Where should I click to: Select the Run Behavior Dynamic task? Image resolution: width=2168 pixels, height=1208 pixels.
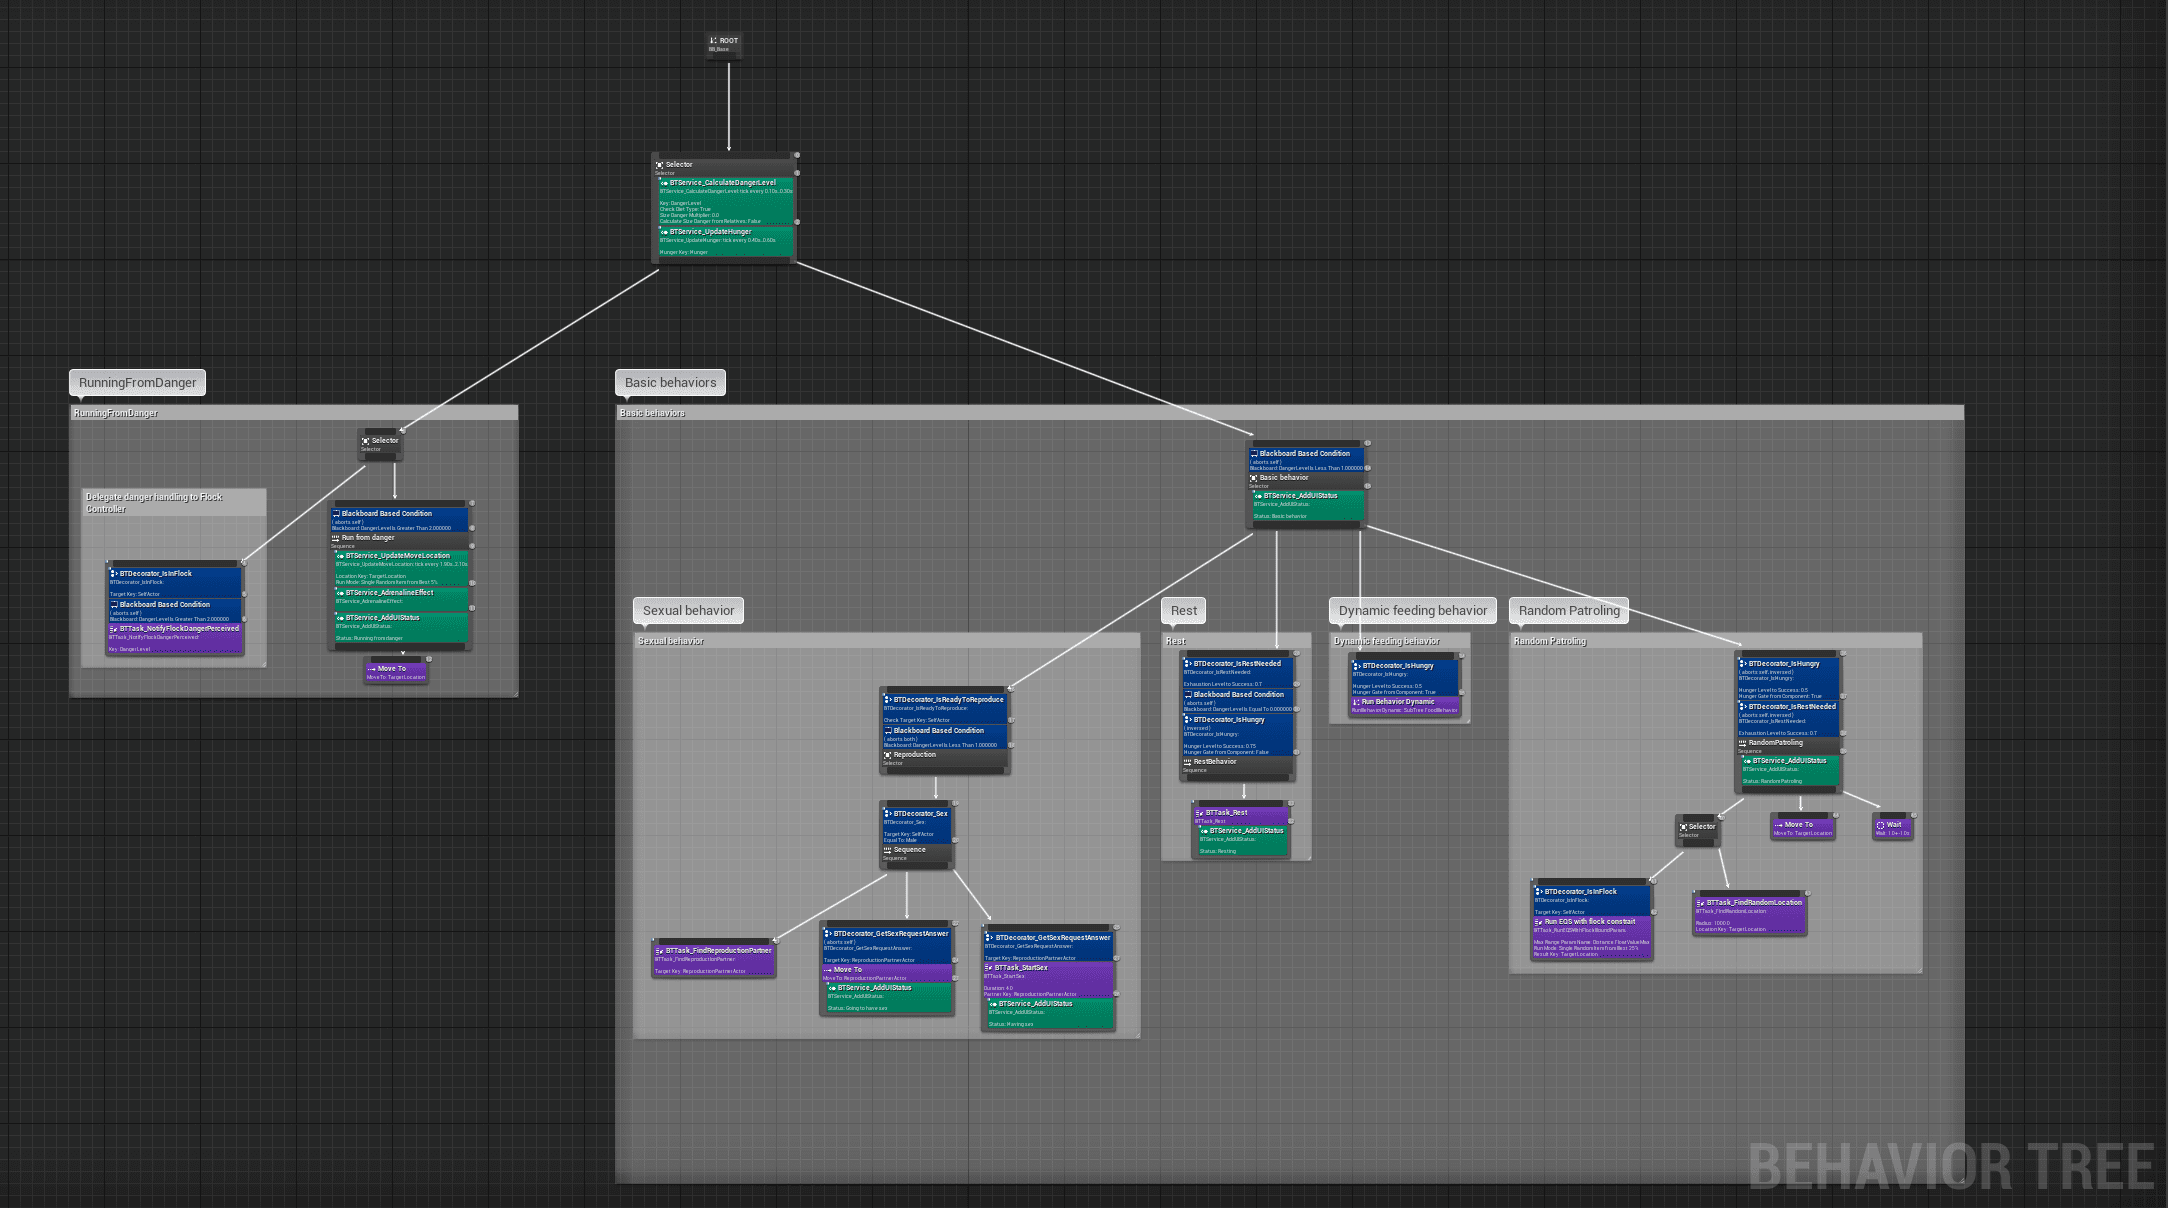[1405, 705]
